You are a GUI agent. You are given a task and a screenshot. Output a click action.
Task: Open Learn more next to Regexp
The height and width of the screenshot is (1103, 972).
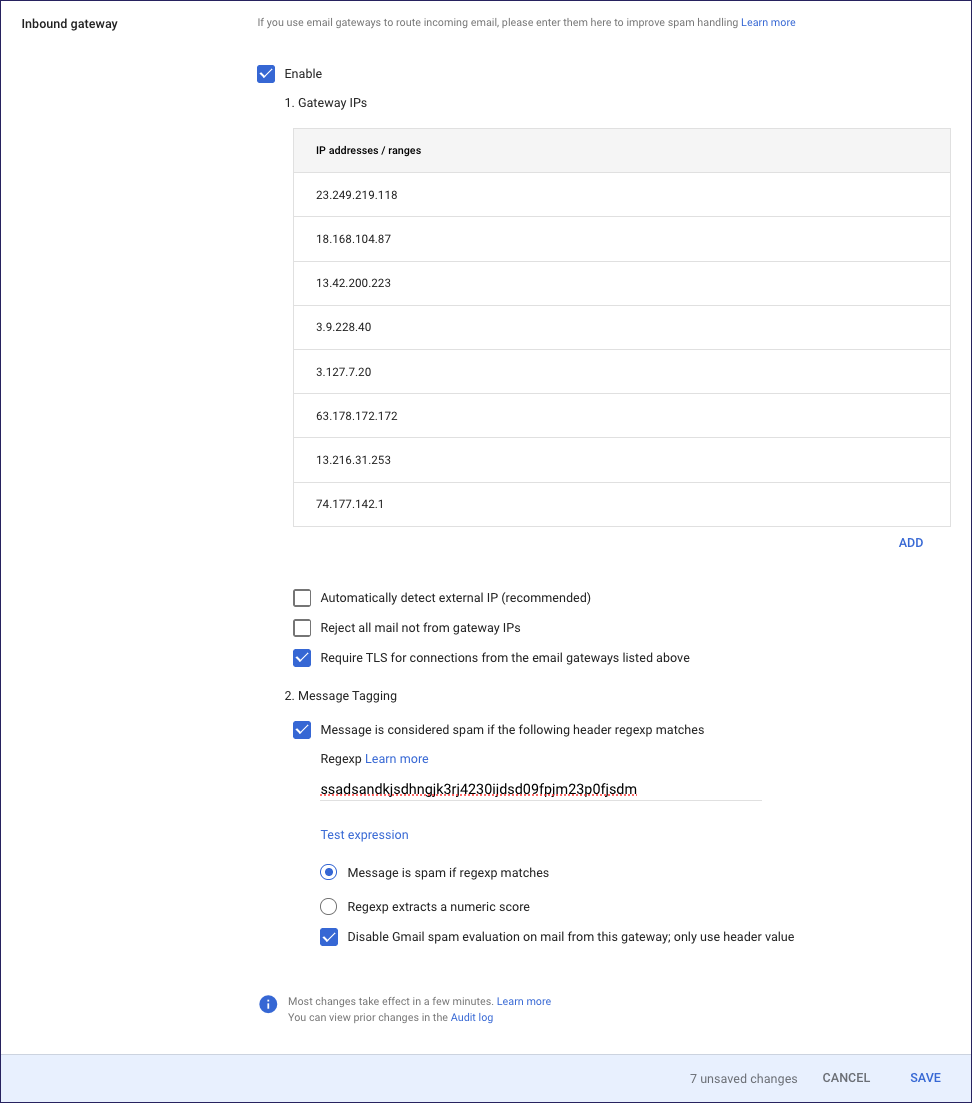pos(396,758)
